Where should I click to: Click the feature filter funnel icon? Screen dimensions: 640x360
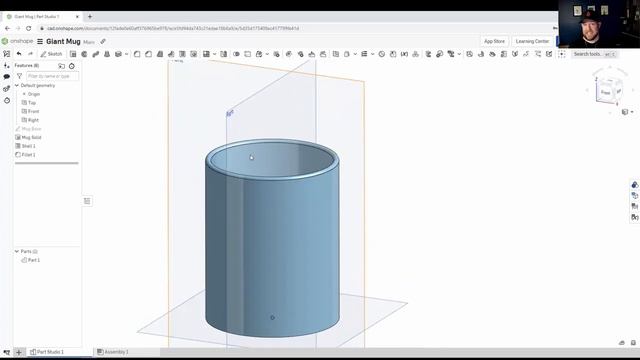(x=19, y=76)
